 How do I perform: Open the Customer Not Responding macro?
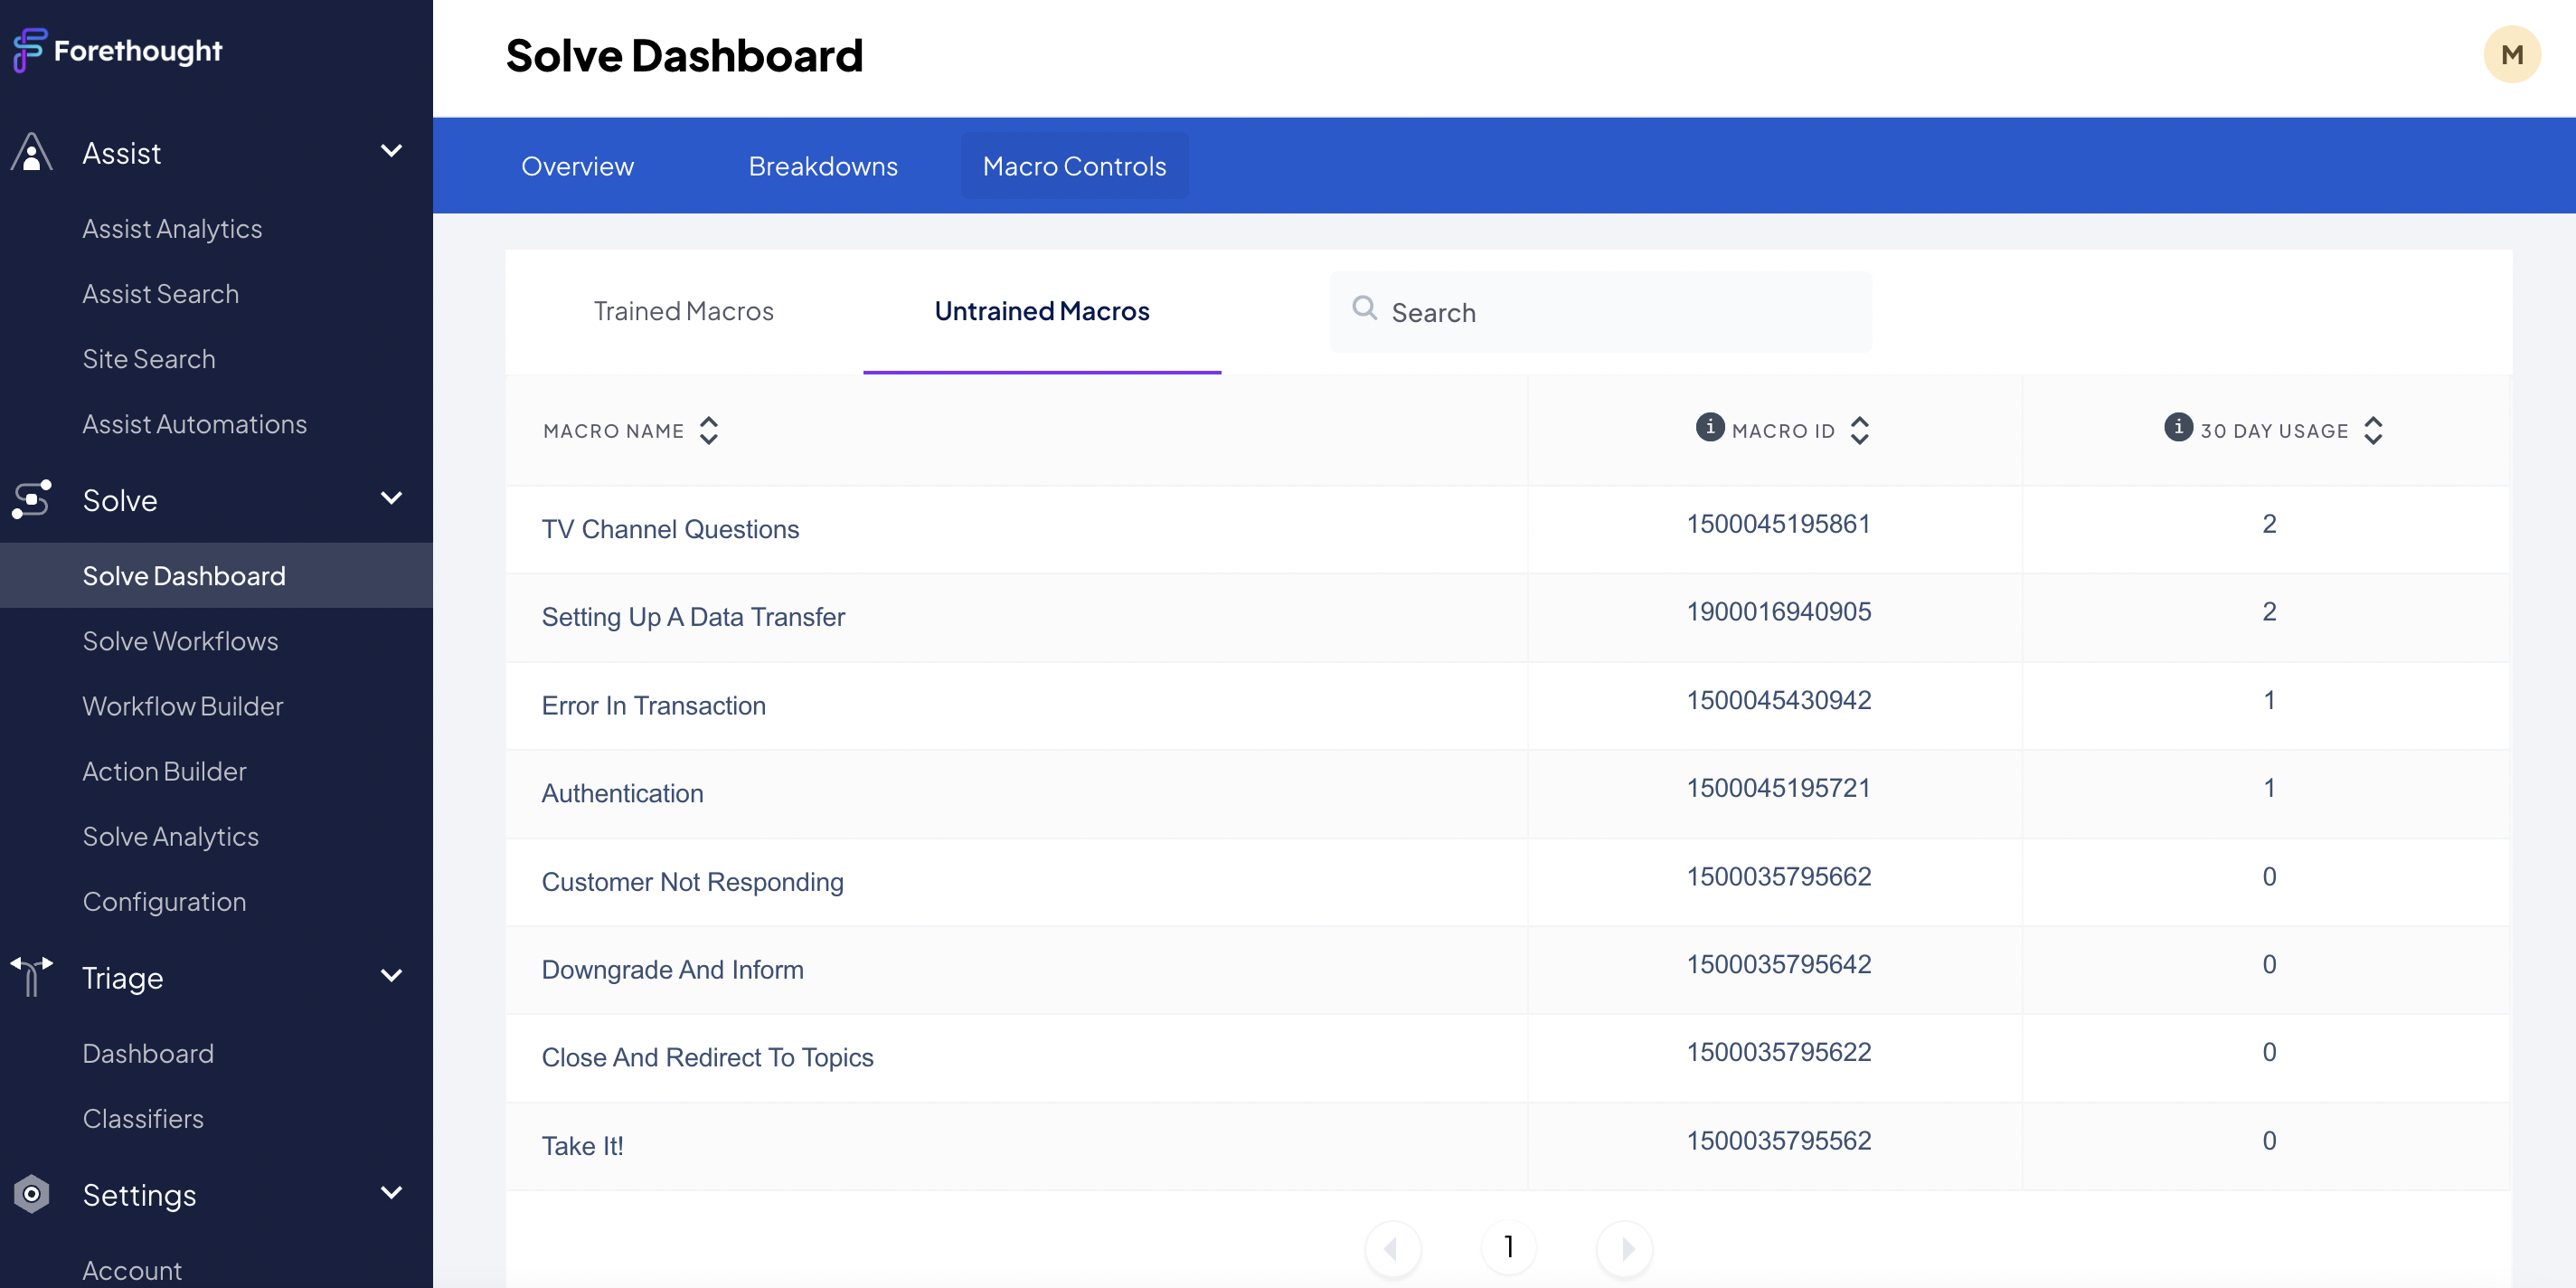click(x=692, y=881)
